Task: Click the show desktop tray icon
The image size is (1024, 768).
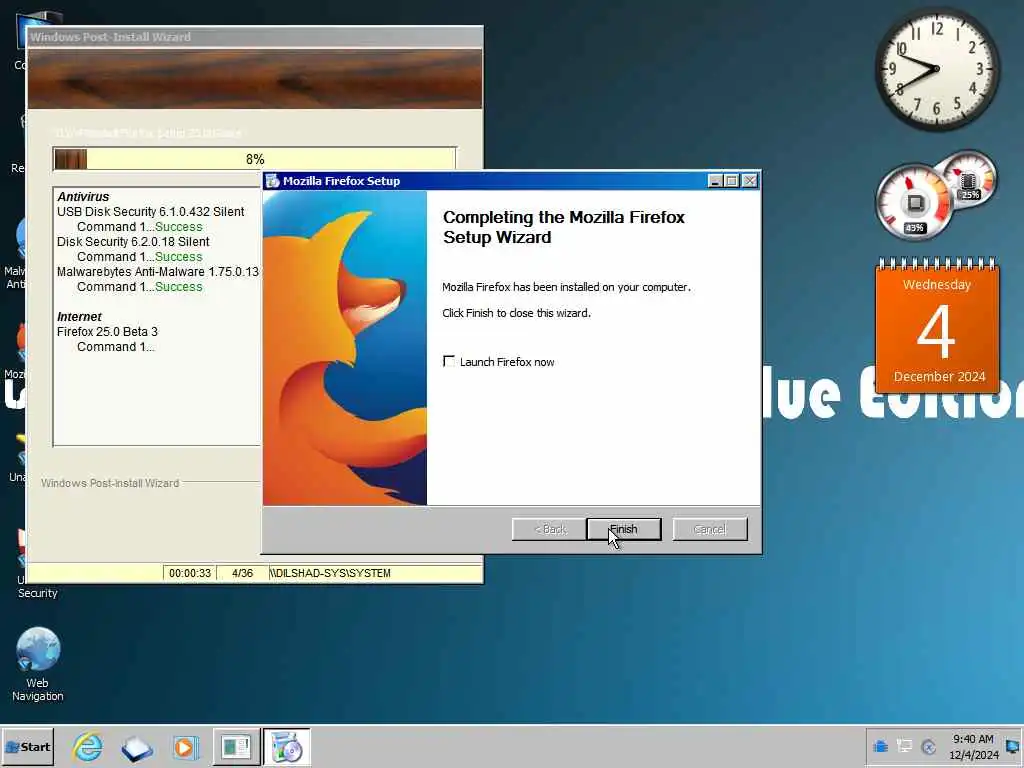Action: point(1013,746)
